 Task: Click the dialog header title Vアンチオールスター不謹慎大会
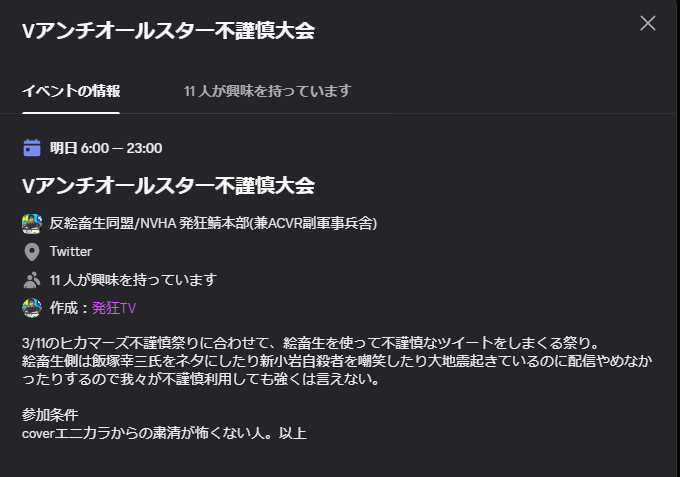[168, 31]
